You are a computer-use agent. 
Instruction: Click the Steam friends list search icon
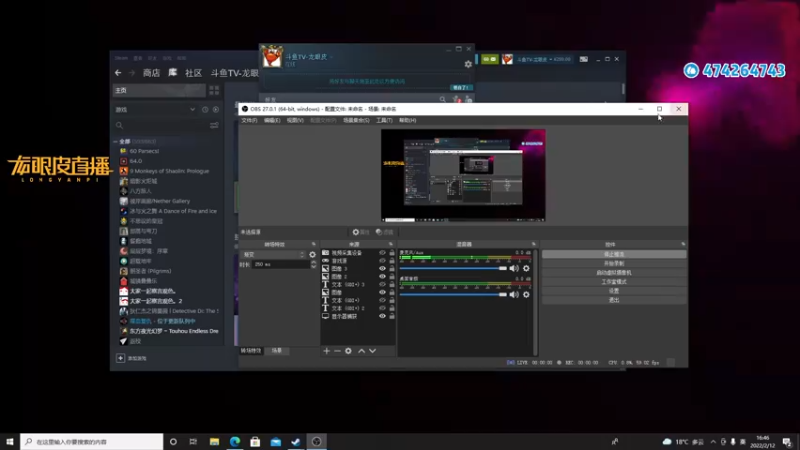pyautogui.click(x=442, y=99)
